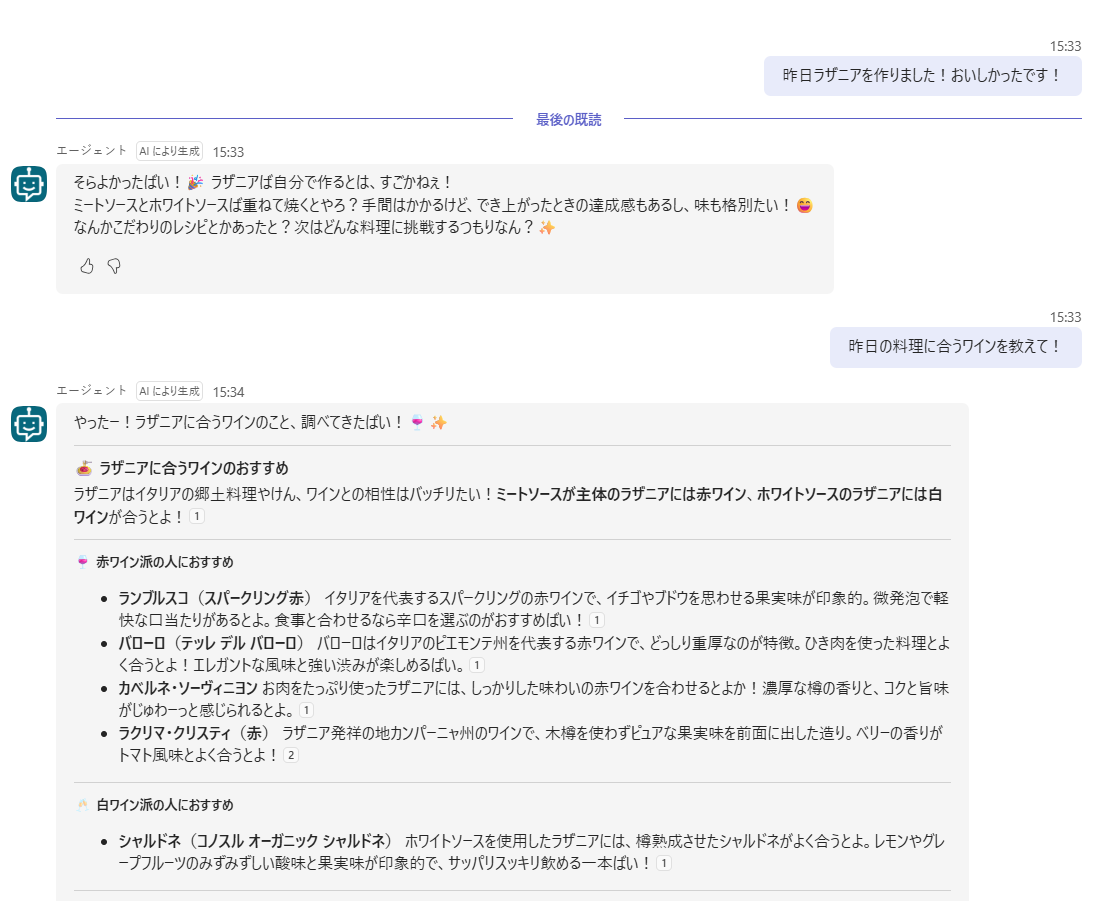This screenshot has height=915, width=1100.
Task: Click the bold text 'カベルネ・ソーヴィニヨン'
Action: coord(187,688)
